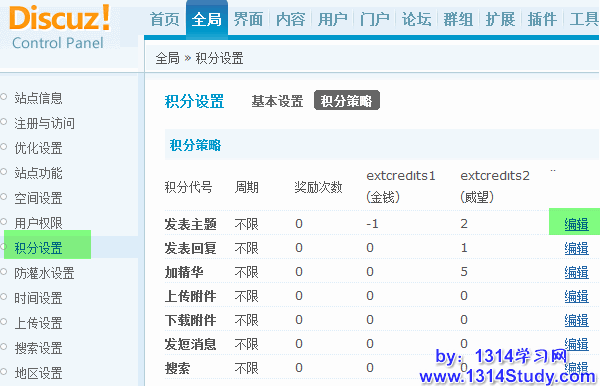600x386 pixels.
Task: Click 编辑 for the 发短消息 row
Action: (576, 344)
